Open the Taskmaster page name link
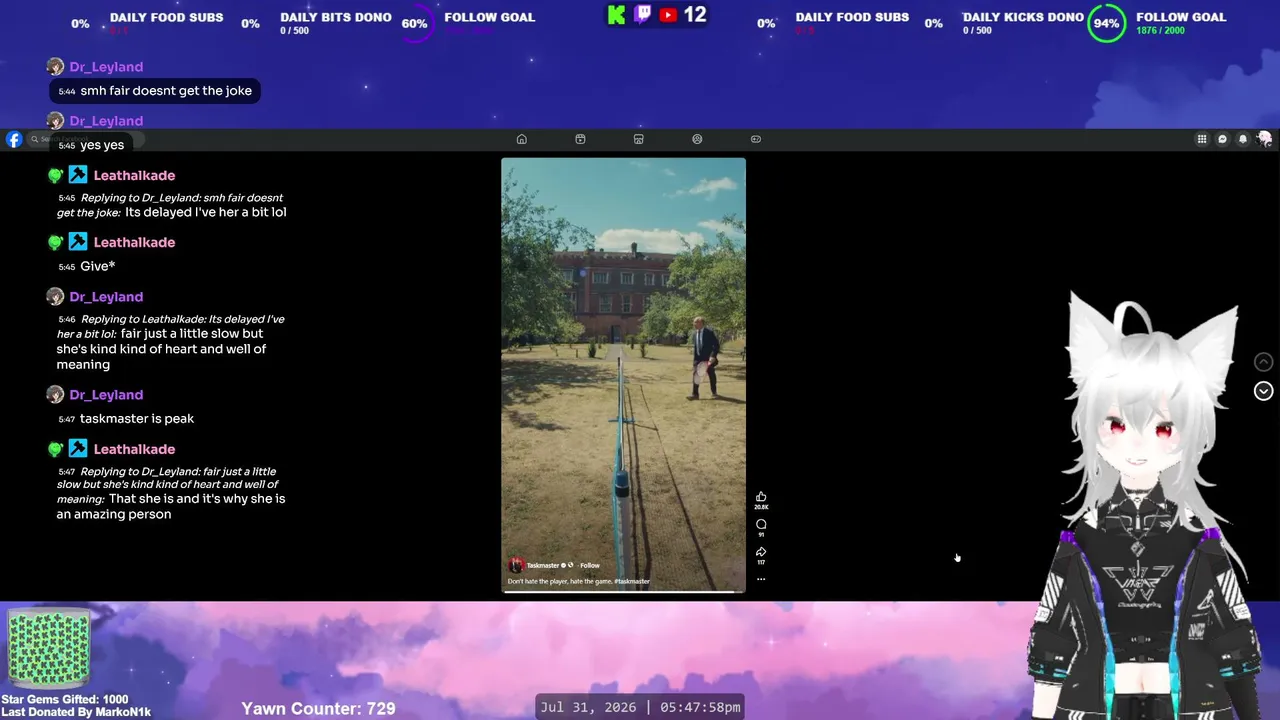Screen dimensions: 1280x720 coord(544,565)
